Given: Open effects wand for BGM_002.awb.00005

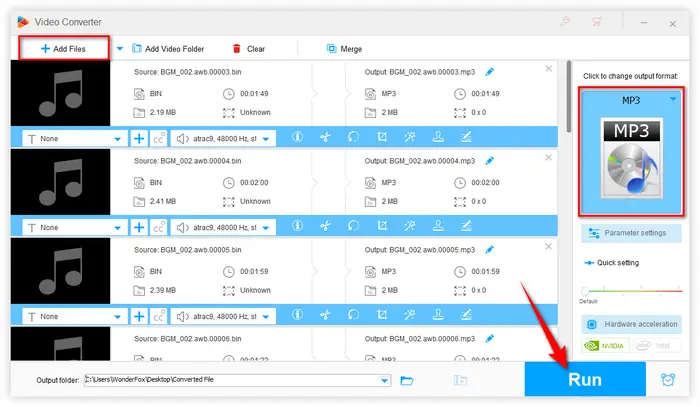Looking at the screenshot, I should 410,315.
